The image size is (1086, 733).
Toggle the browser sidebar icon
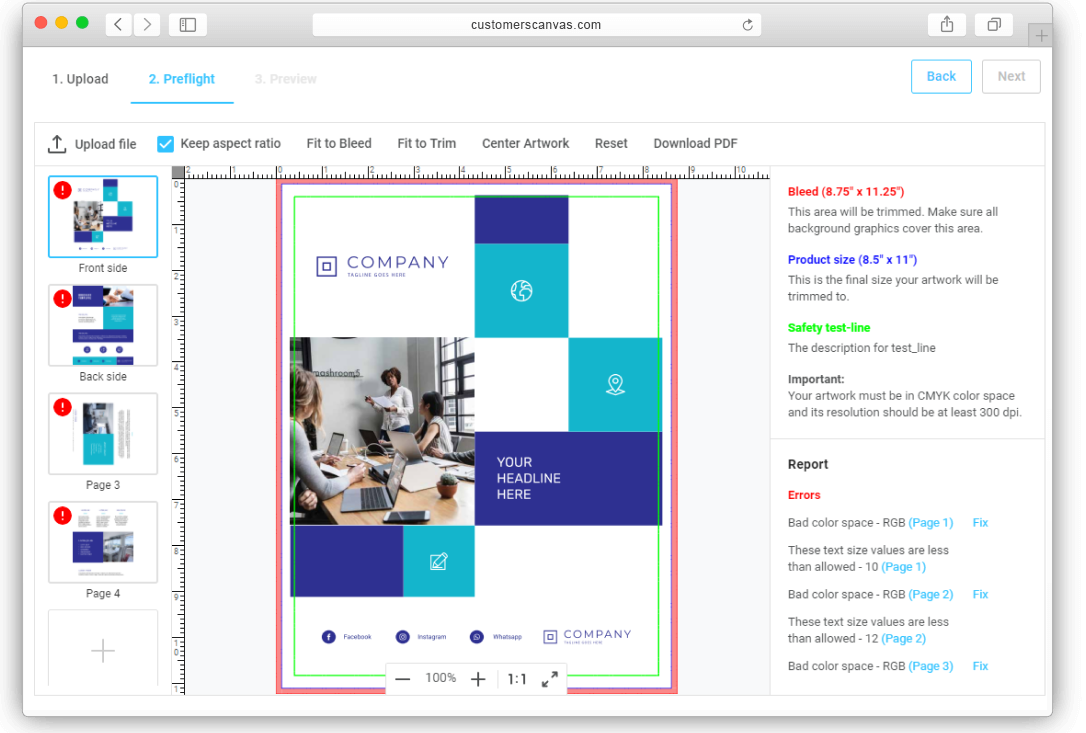(188, 25)
